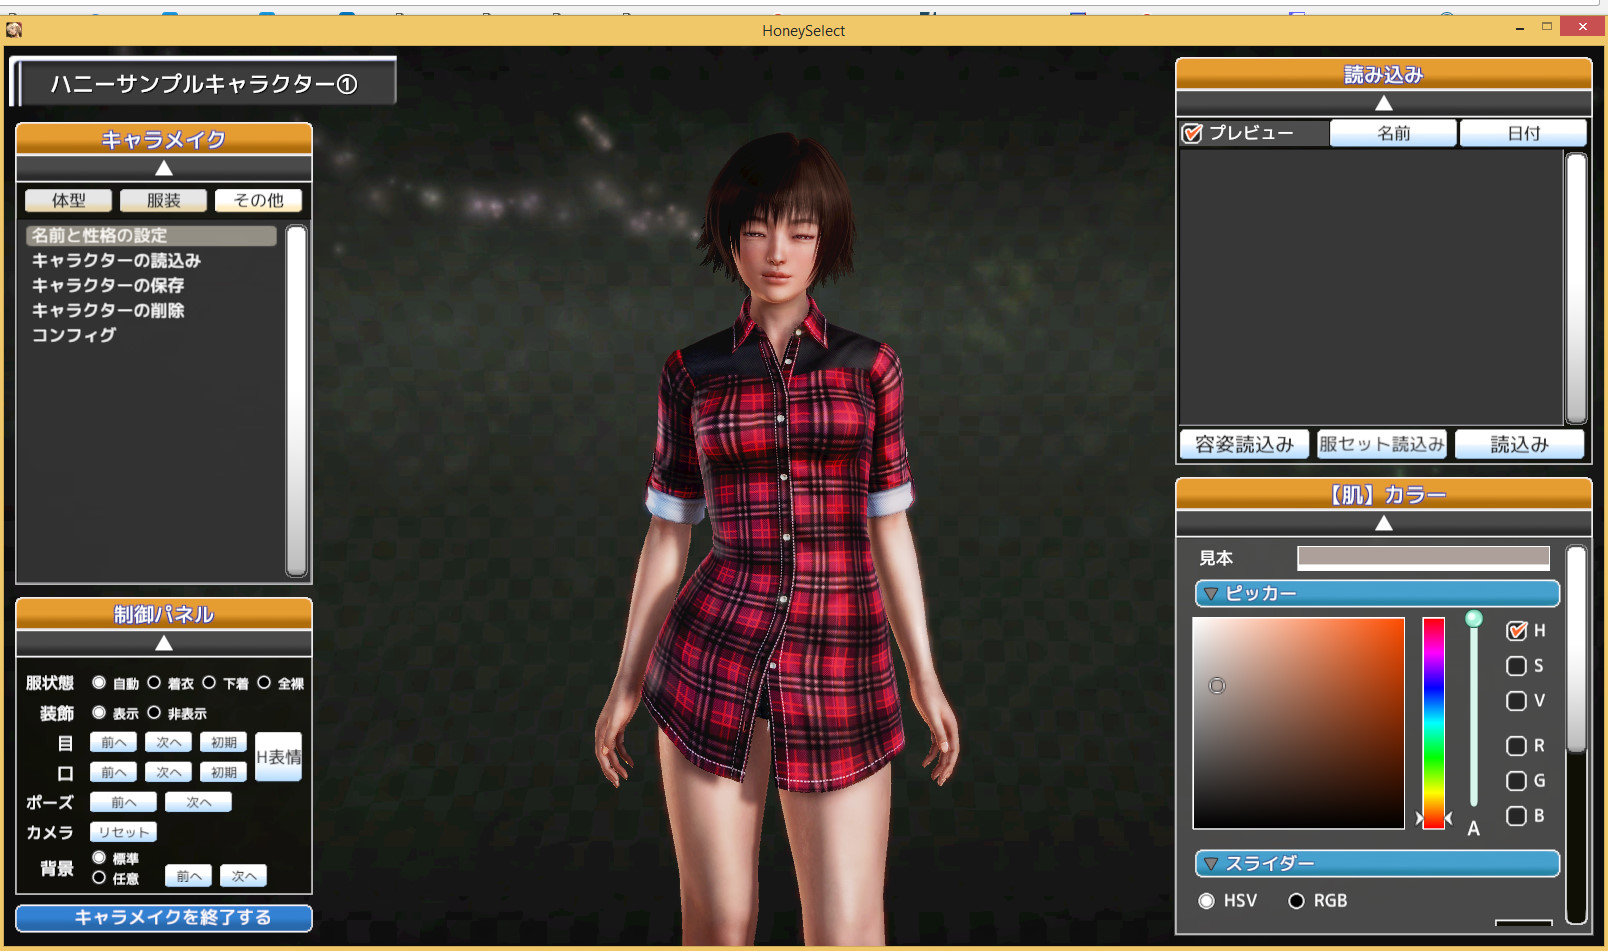Collapse the キャラメイク panel with its triangle
Screen dimensions: 1608x951
coord(164,168)
